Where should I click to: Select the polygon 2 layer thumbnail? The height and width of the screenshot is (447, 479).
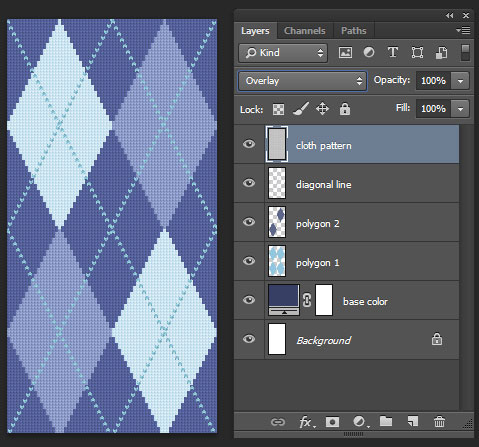(277, 222)
